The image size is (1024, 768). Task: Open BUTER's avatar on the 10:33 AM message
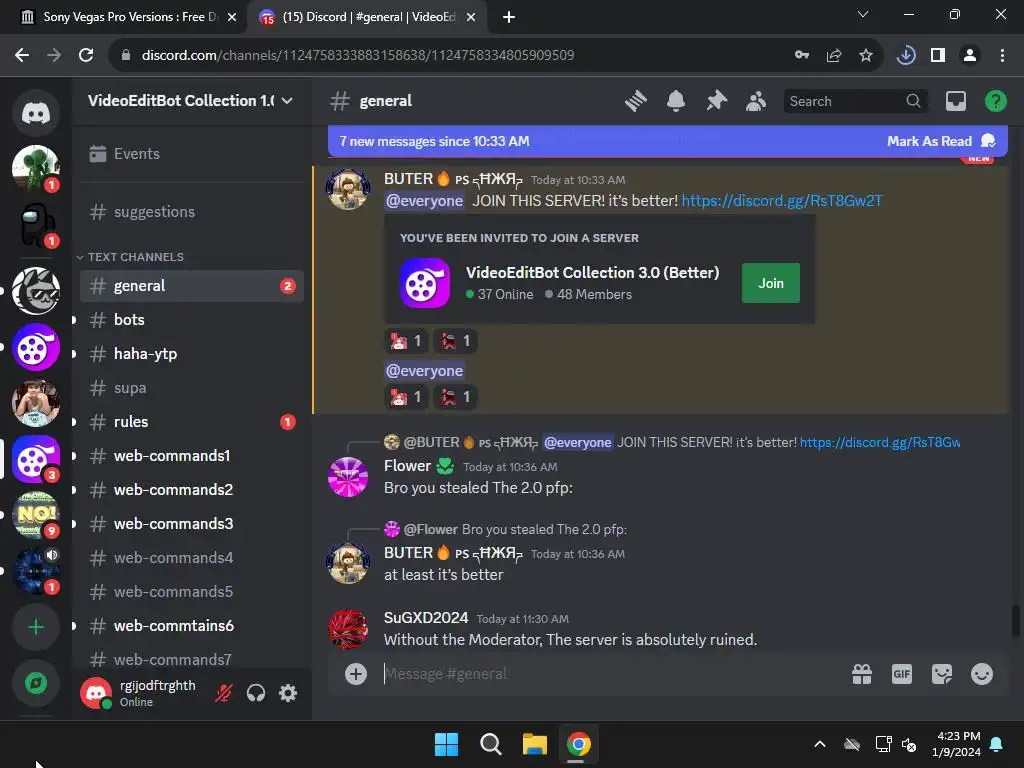click(x=348, y=190)
